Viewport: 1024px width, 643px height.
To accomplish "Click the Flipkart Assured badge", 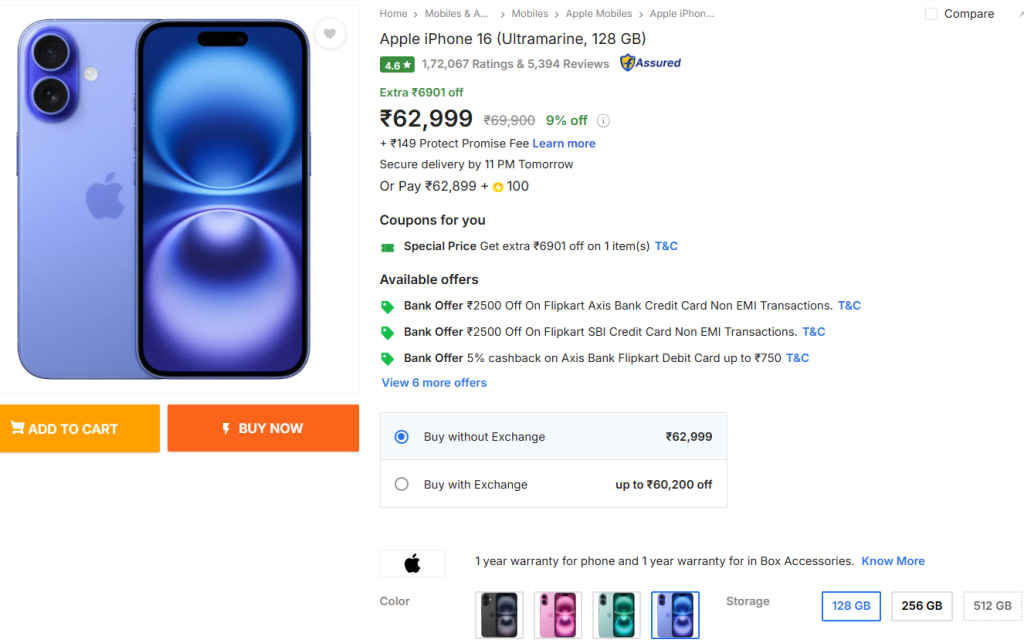I will tap(650, 63).
